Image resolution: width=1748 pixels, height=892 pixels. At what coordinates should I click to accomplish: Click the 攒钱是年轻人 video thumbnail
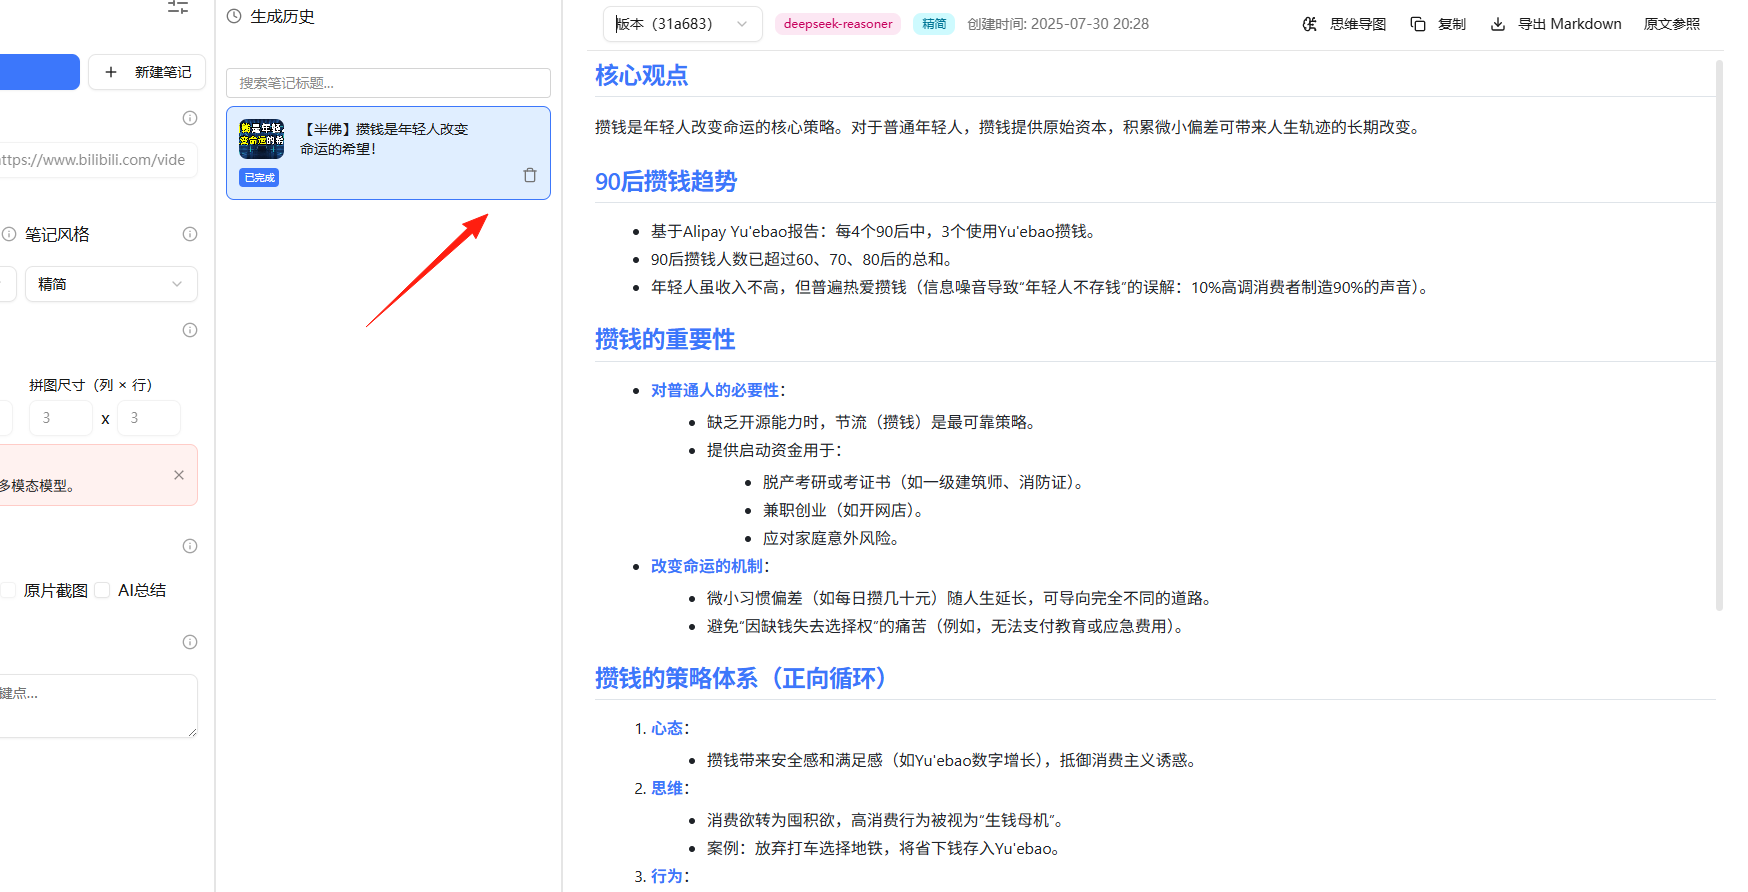pos(261,139)
